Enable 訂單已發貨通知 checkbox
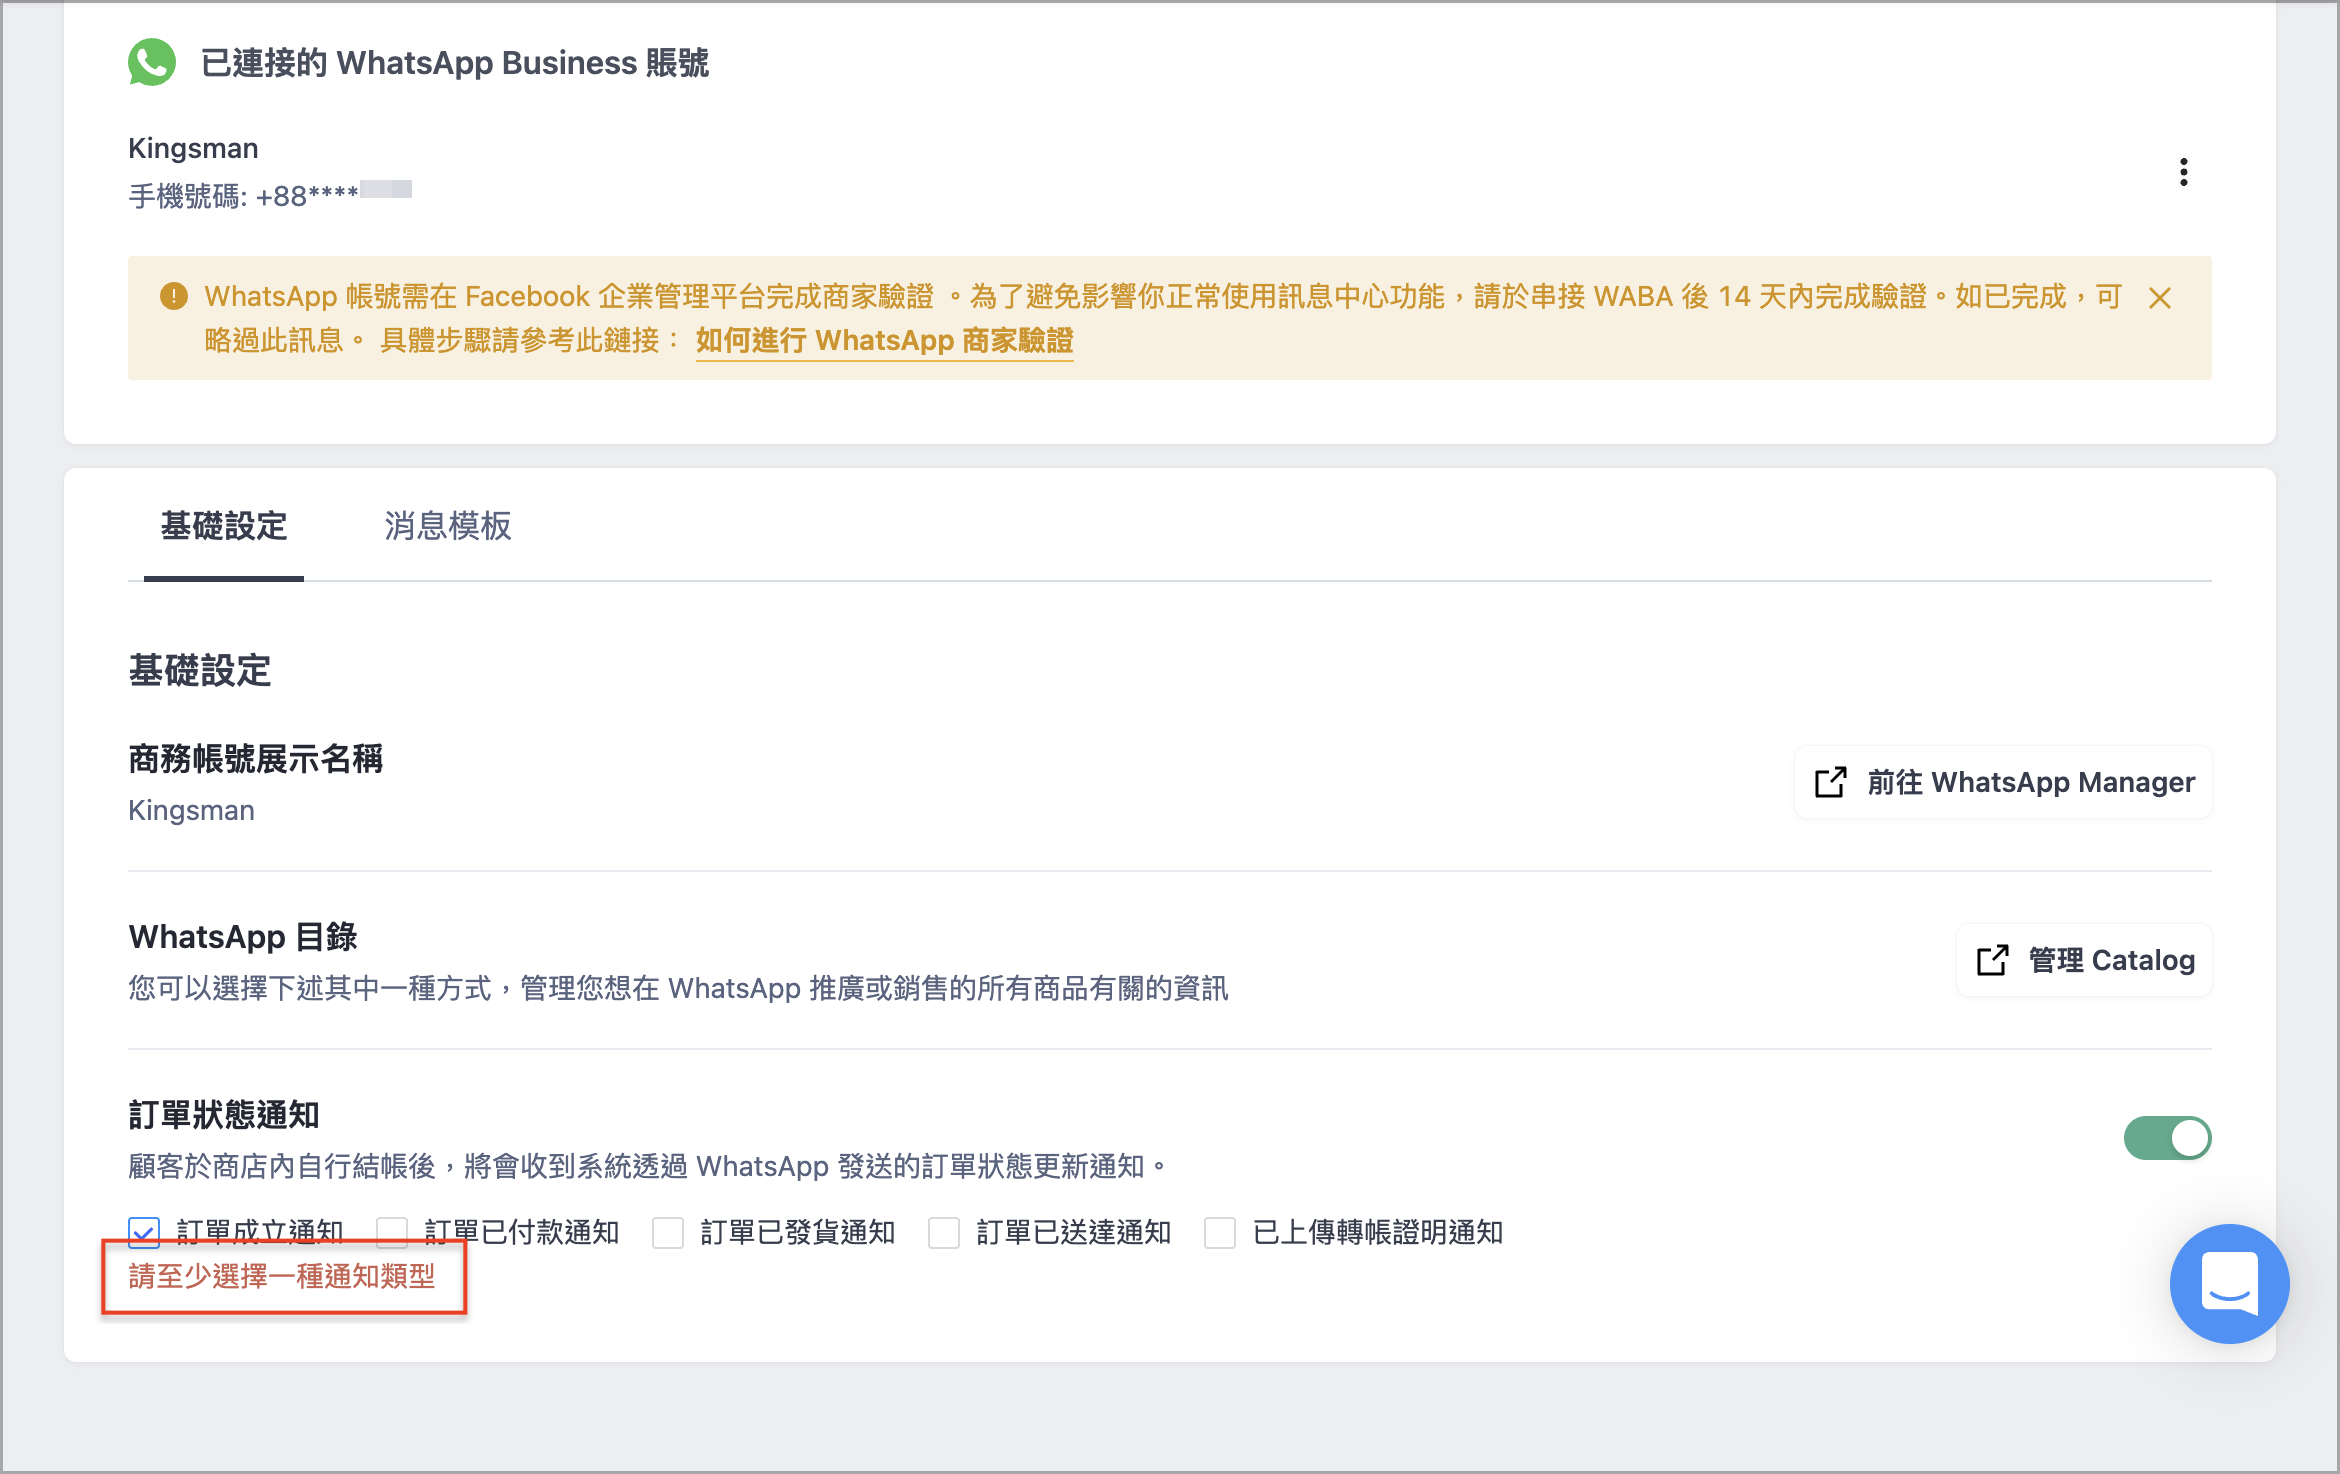2340x1474 pixels. point(668,1232)
